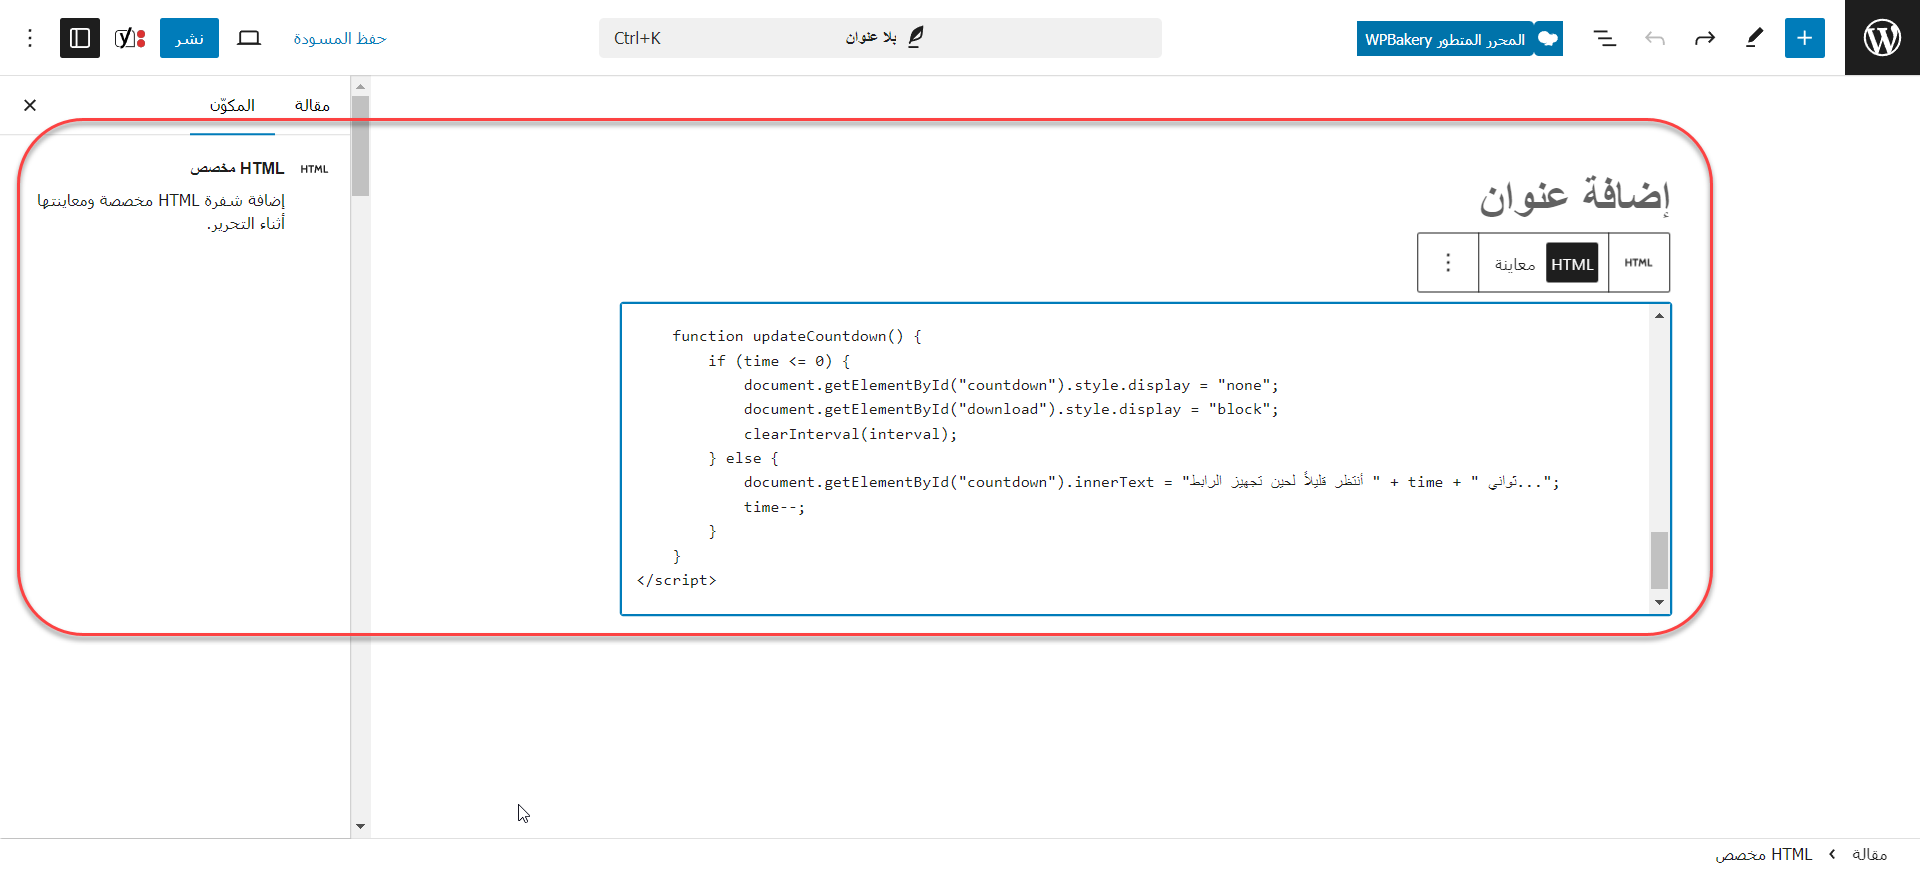Select the المكوّن sidebar tab
This screenshot has height=869, width=1920.
point(232,105)
